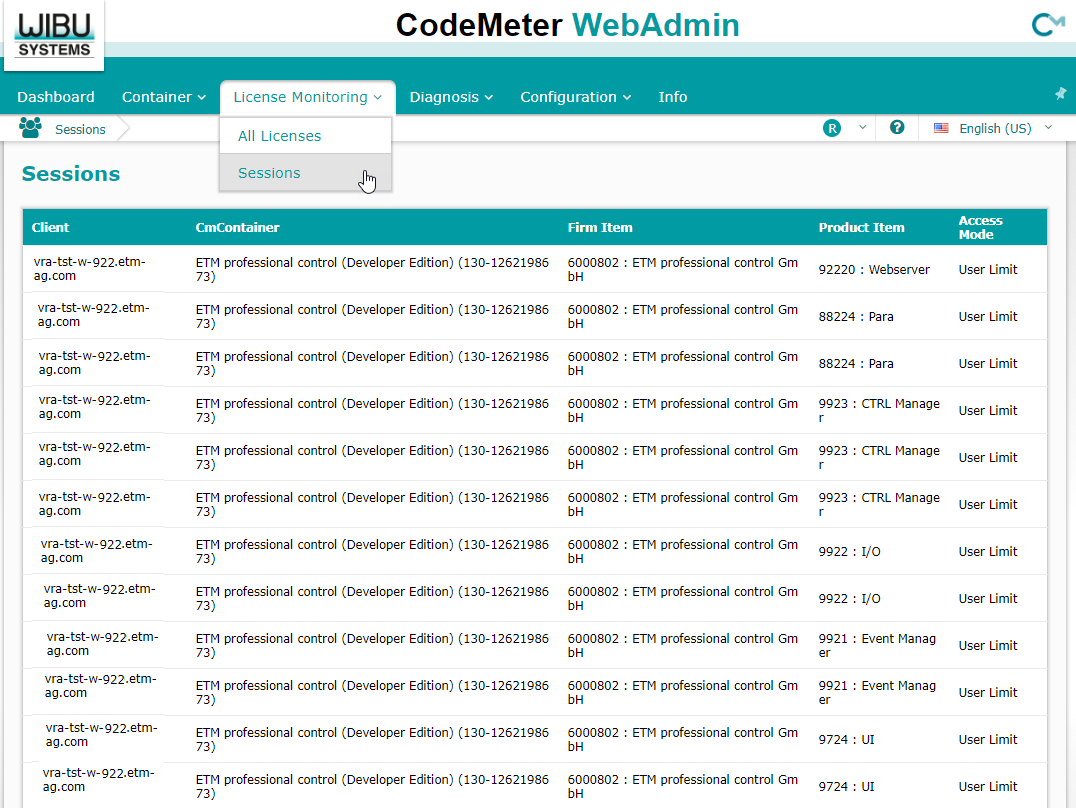The width and height of the screenshot is (1076, 808).
Task: Click the CmContainer cell in the Webserver row
Action: 372,270
